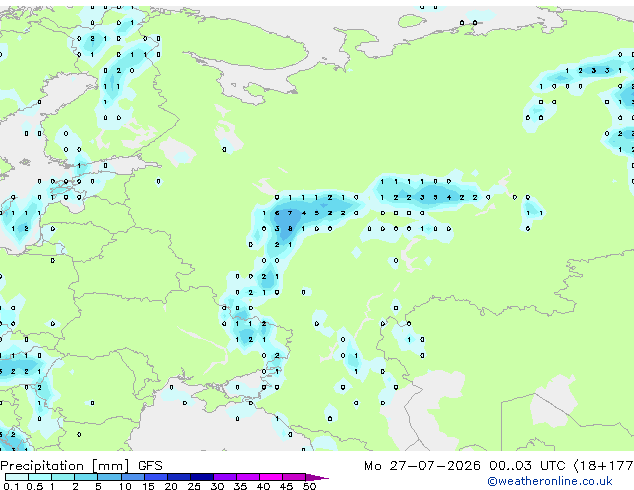Click the "35" legend scale label
The image size is (634, 490).
pyautogui.click(x=240, y=486)
